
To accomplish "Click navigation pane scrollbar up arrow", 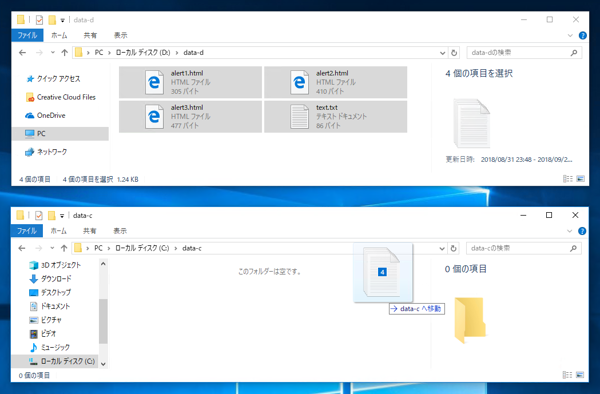I will tap(103, 264).
